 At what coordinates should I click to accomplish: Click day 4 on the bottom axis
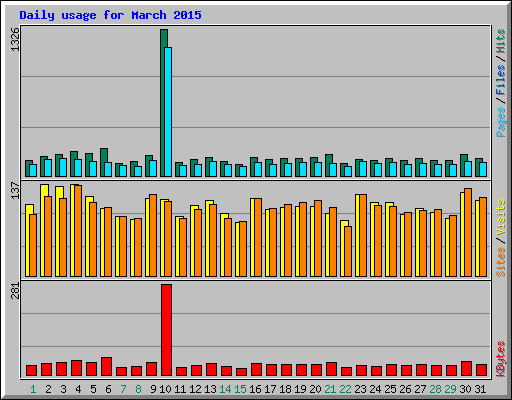pyautogui.click(x=78, y=389)
